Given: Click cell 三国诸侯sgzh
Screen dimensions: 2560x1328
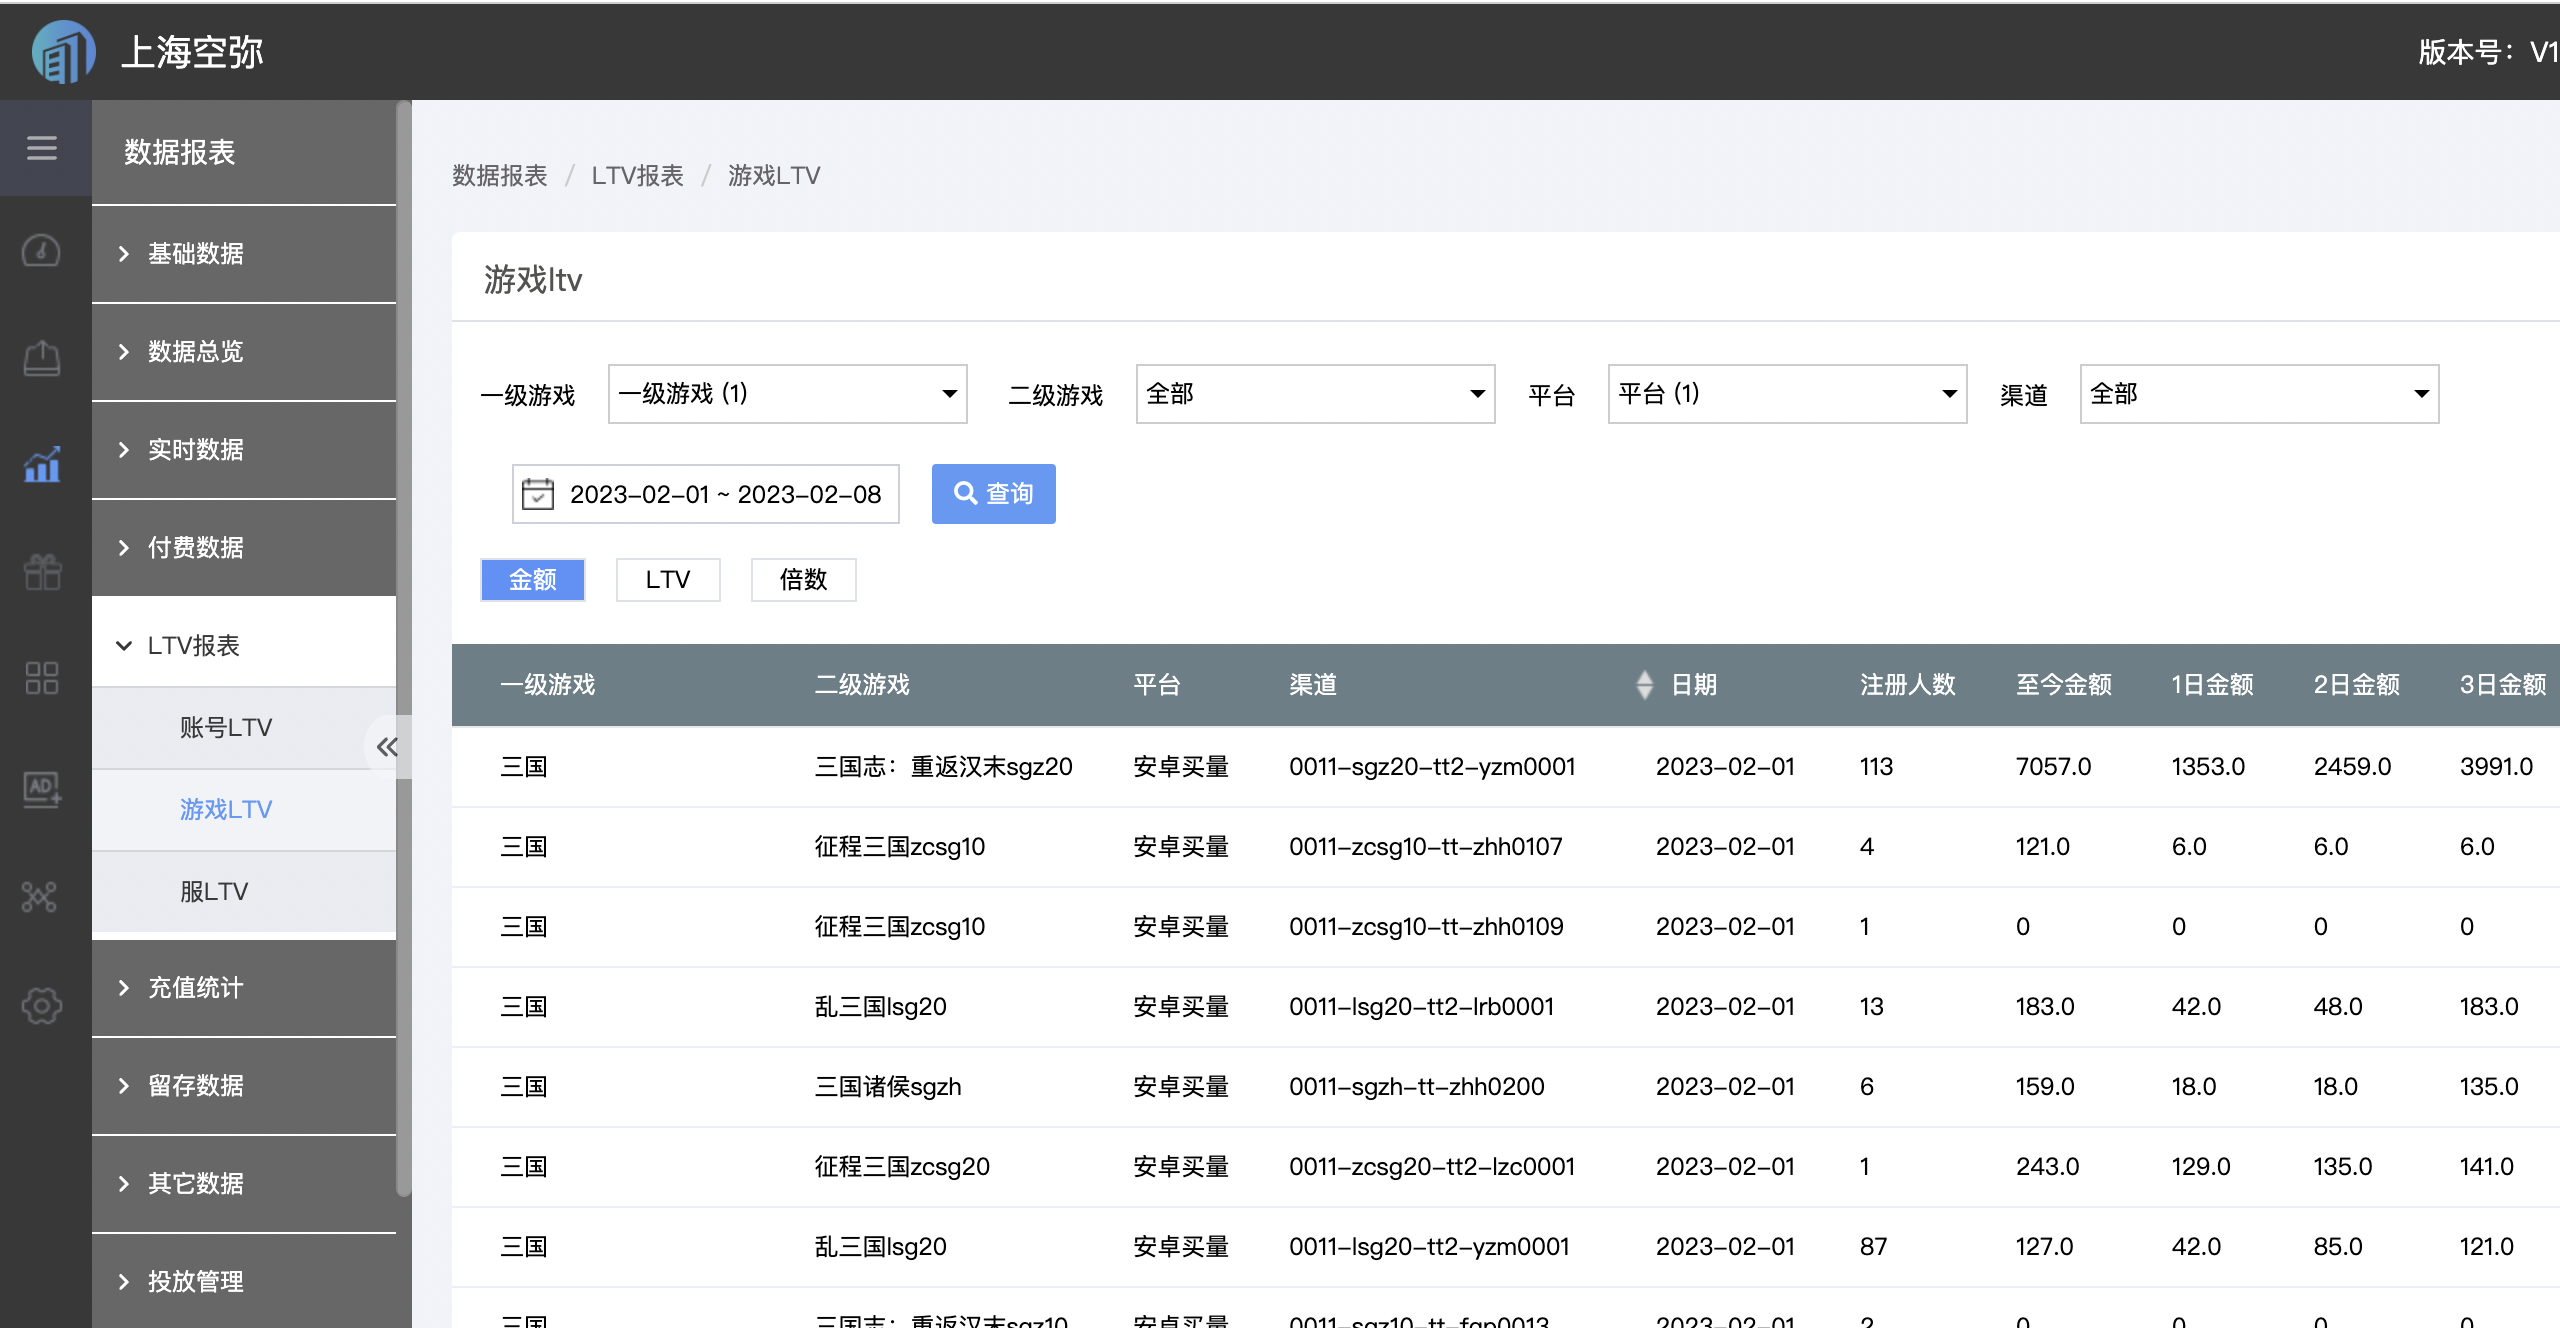Looking at the screenshot, I should (x=888, y=1087).
